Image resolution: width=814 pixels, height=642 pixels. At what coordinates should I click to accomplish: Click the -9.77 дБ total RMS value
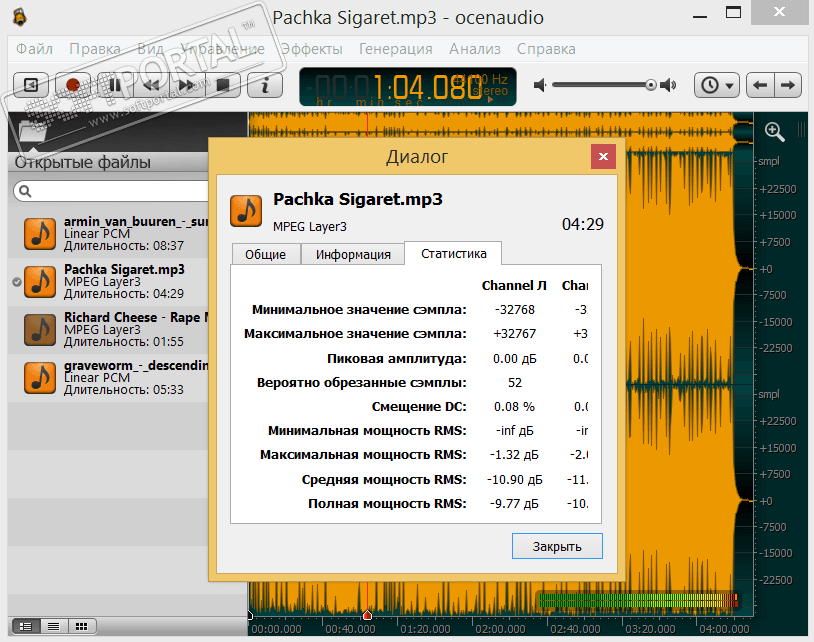[x=514, y=503]
